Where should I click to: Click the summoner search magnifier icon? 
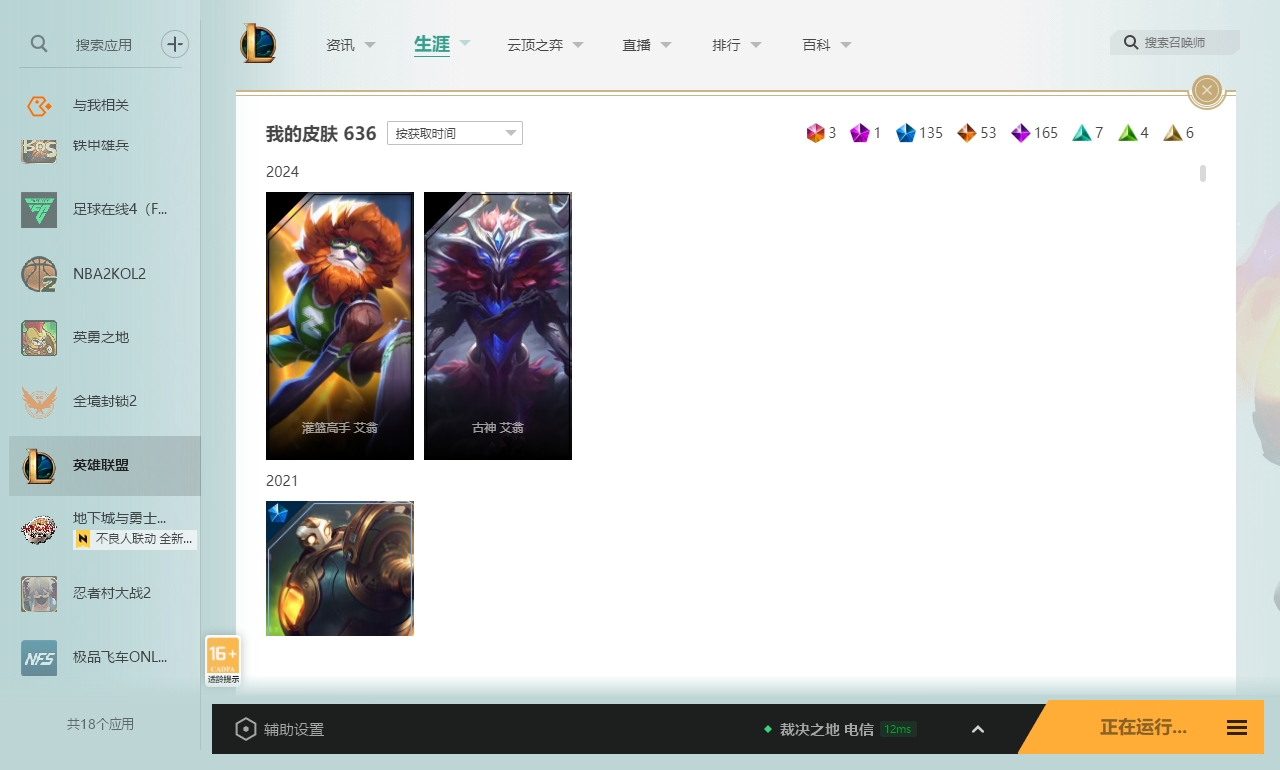[x=1130, y=43]
